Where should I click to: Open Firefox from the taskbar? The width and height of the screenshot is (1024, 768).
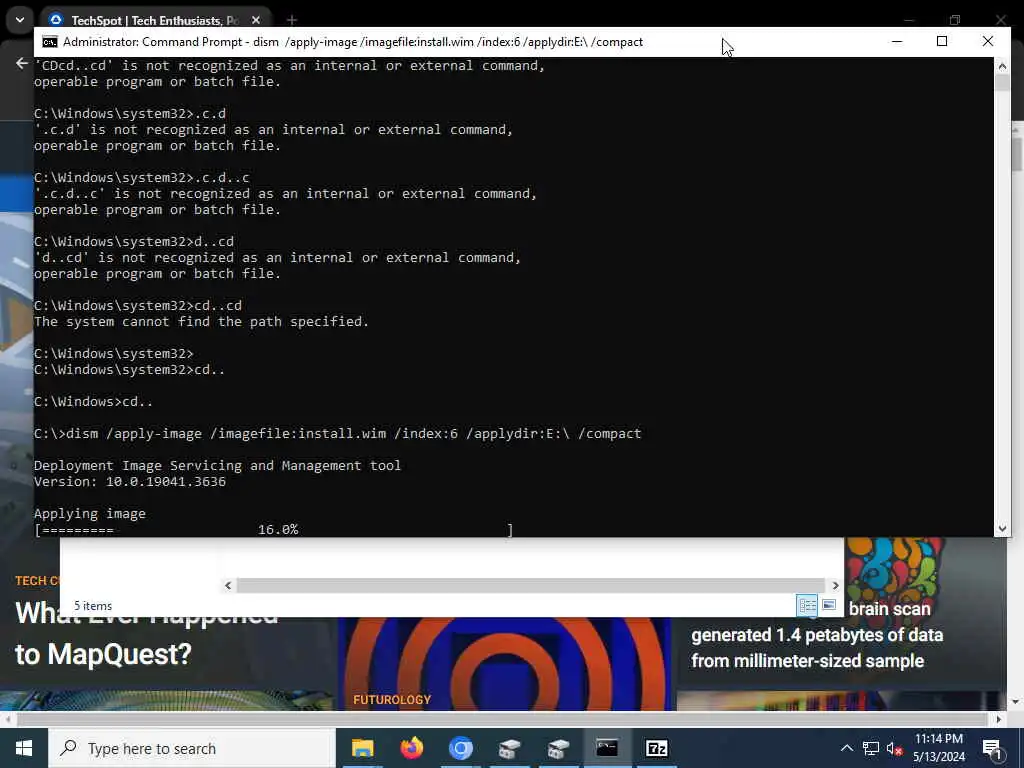[x=411, y=748]
